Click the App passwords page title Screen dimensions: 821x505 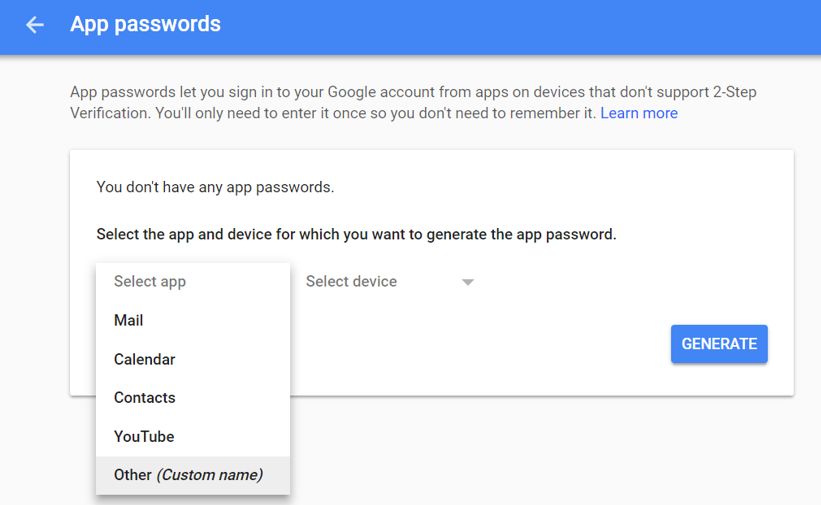[x=145, y=24]
